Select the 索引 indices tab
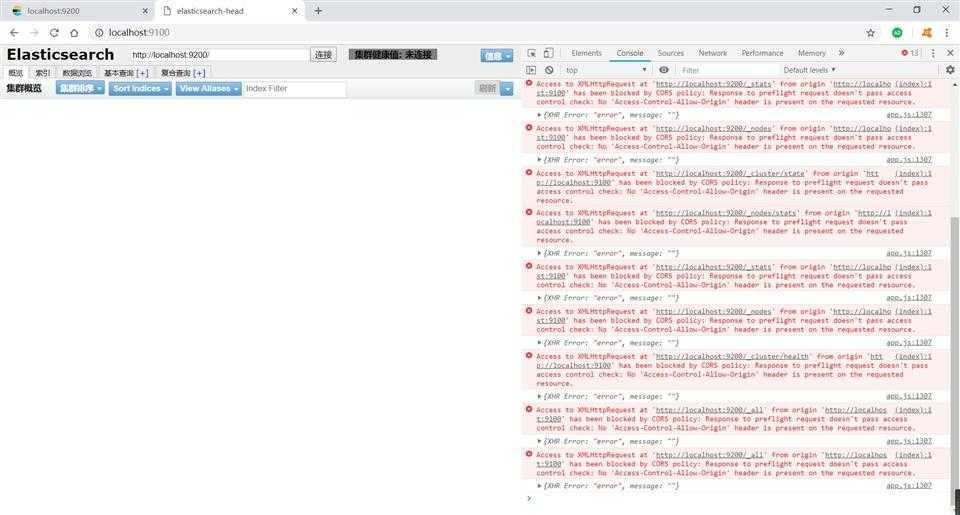The width and height of the screenshot is (960, 515). (x=43, y=73)
